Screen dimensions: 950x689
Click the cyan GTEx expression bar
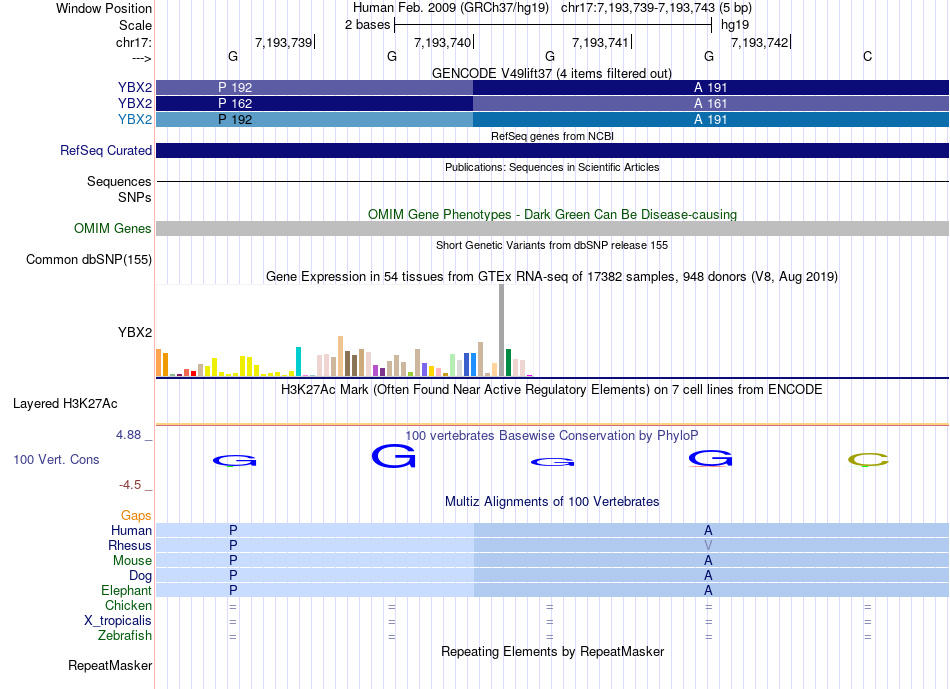pyautogui.click(x=298, y=361)
